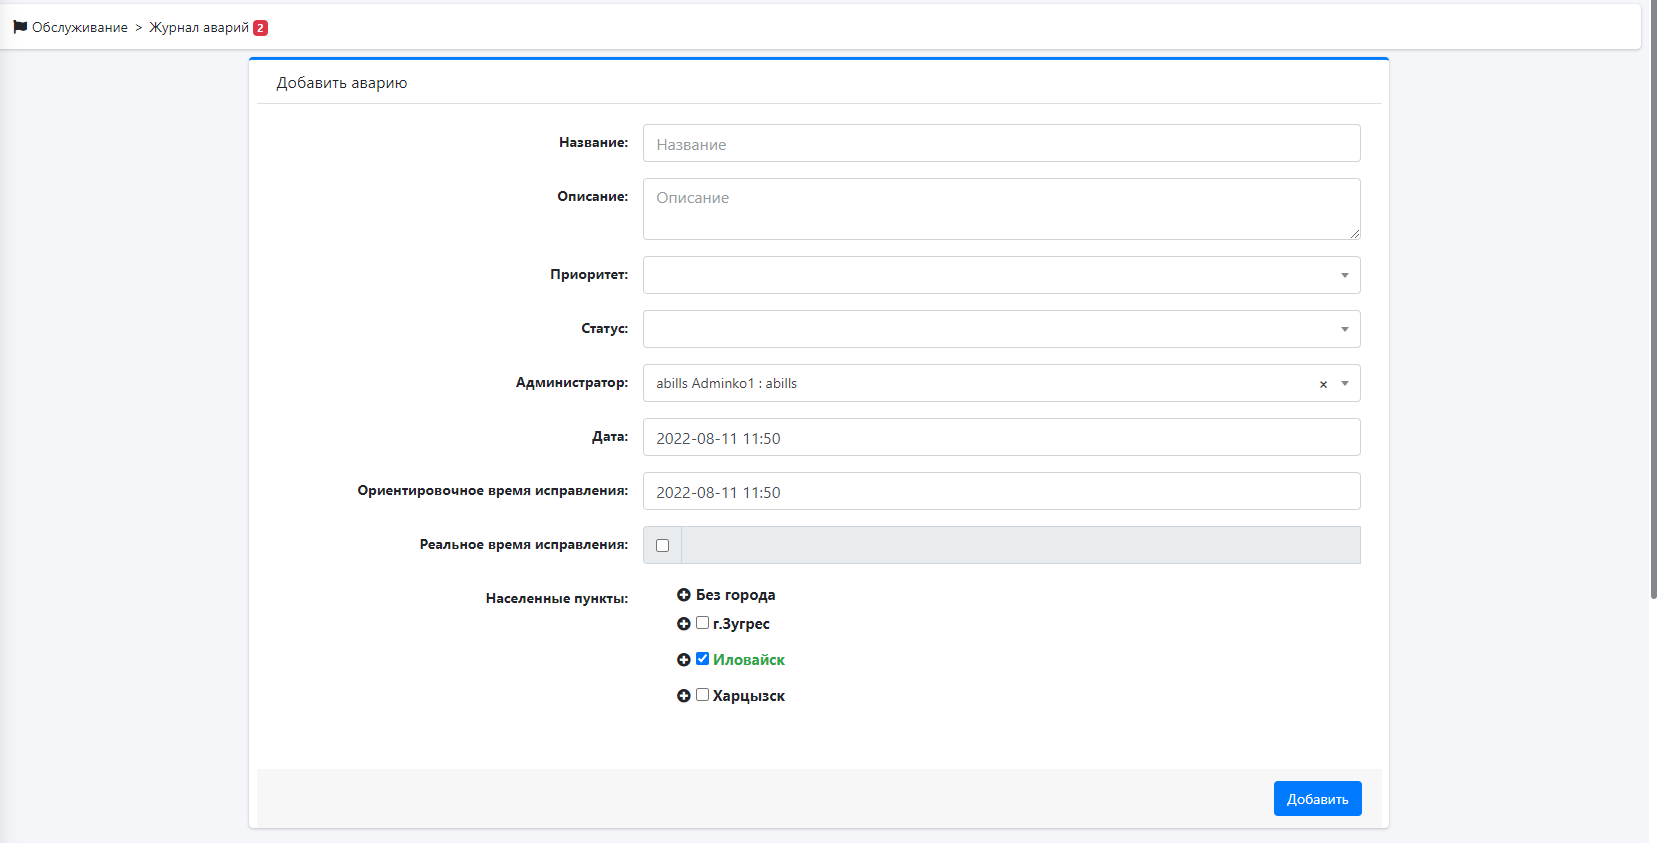The image size is (1657, 843).
Task: Open Журнал аварий breadcrumb link
Action: click(x=199, y=28)
